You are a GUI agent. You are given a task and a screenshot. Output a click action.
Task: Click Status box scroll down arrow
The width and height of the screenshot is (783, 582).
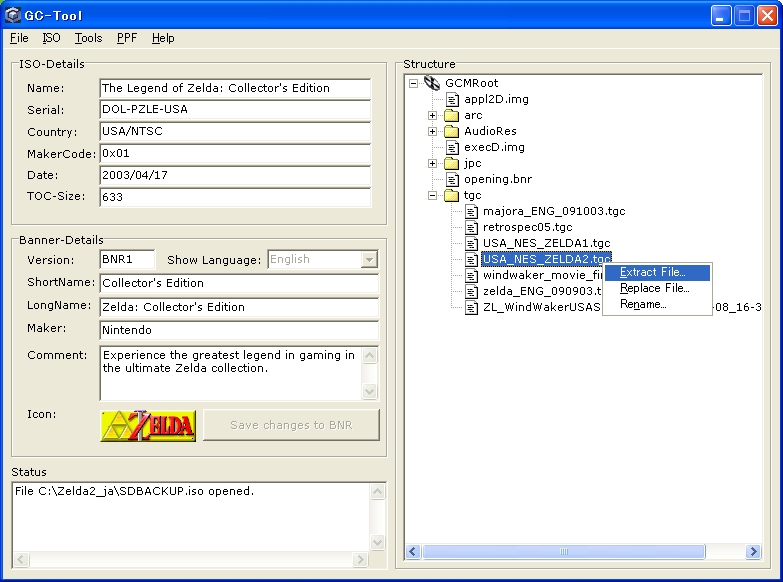378,542
